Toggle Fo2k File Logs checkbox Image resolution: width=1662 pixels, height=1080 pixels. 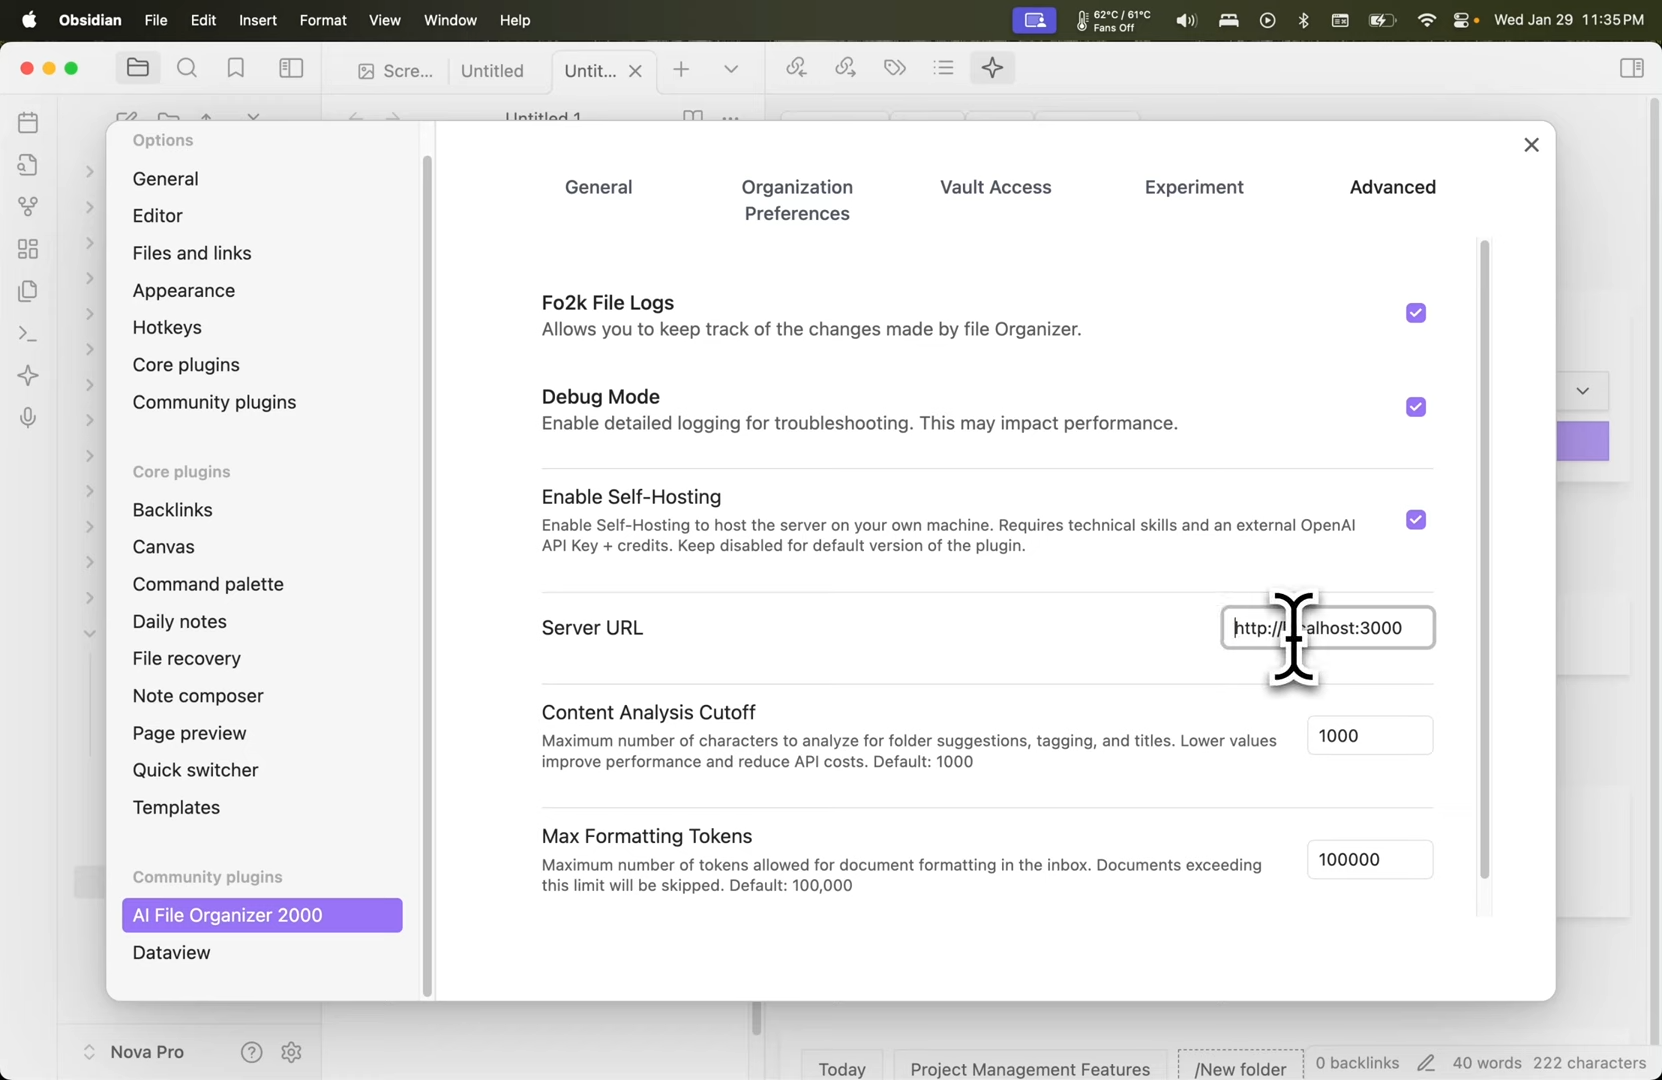[x=1415, y=313]
